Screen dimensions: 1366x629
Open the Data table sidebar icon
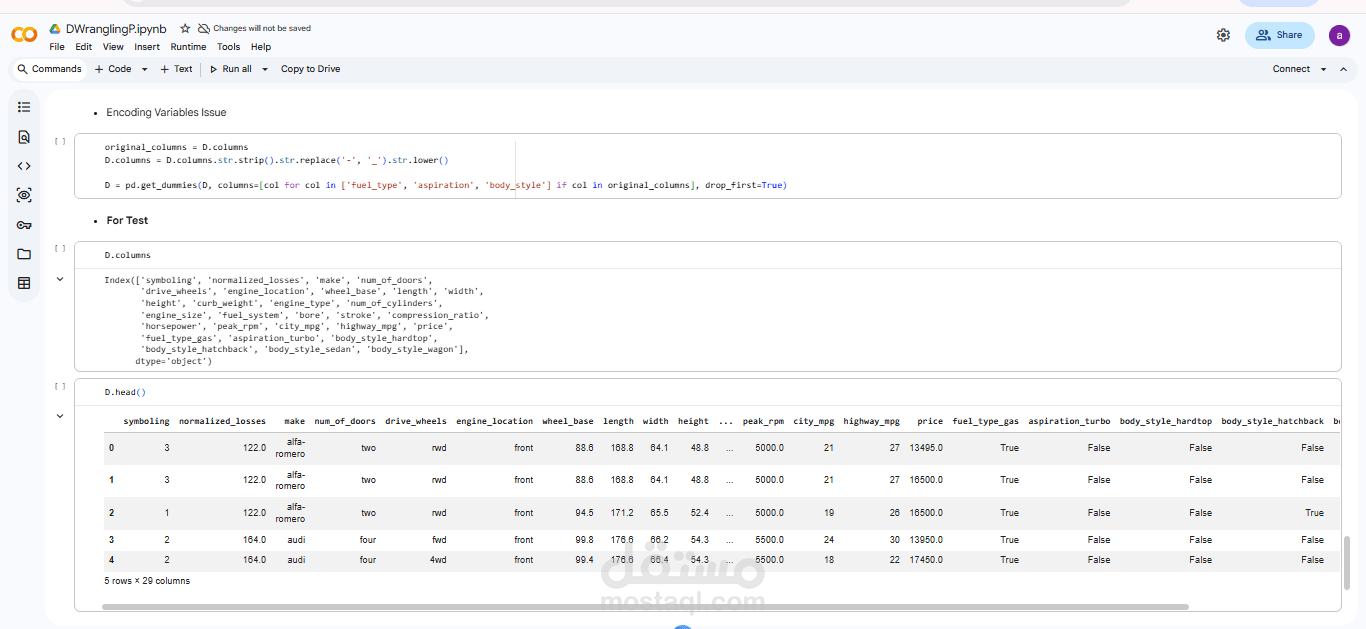click(x=24, y=283)
